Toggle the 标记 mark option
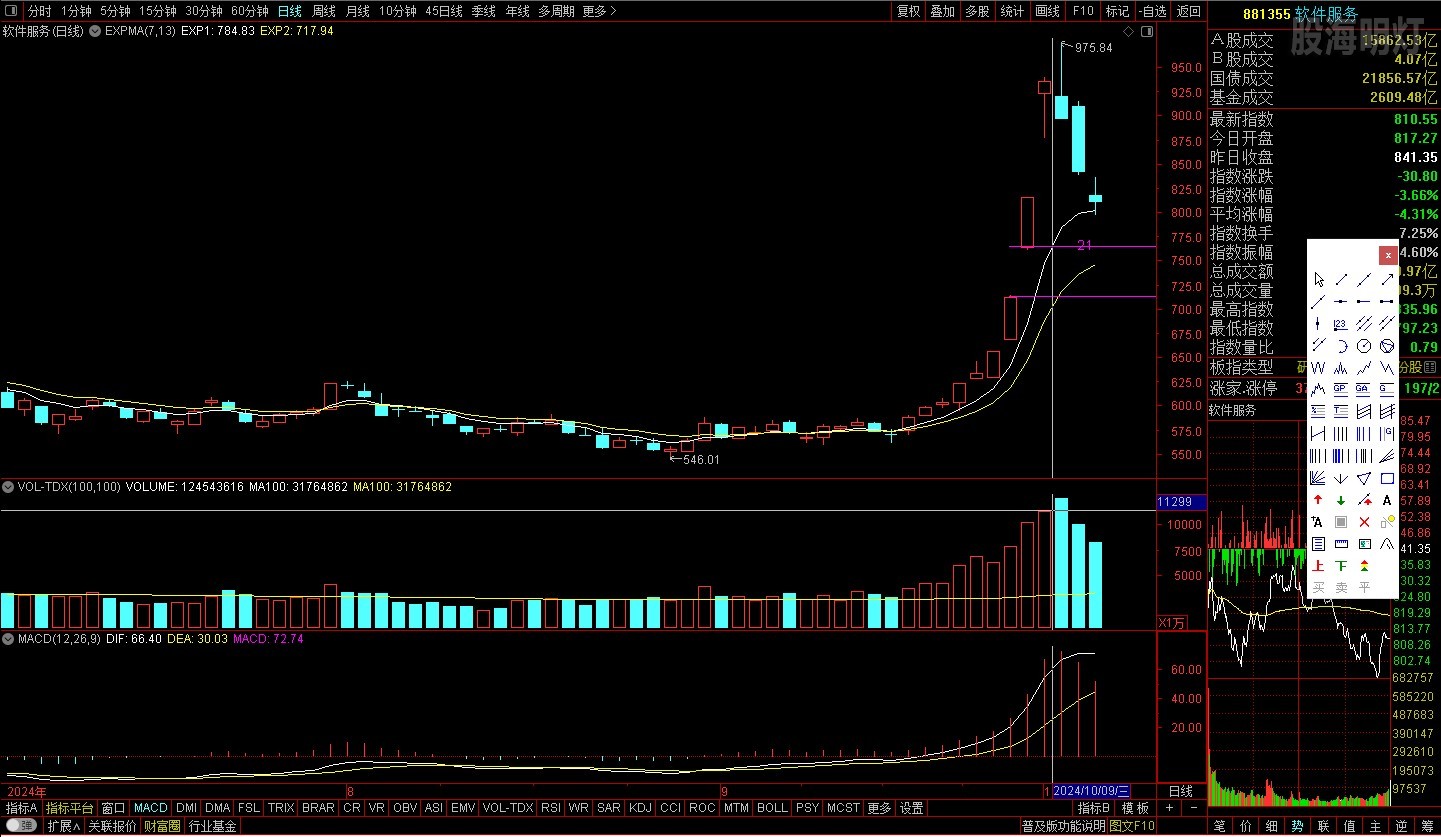Image resolution: width=1441 pixels, height=837 pixels. tap(1117, 11)
